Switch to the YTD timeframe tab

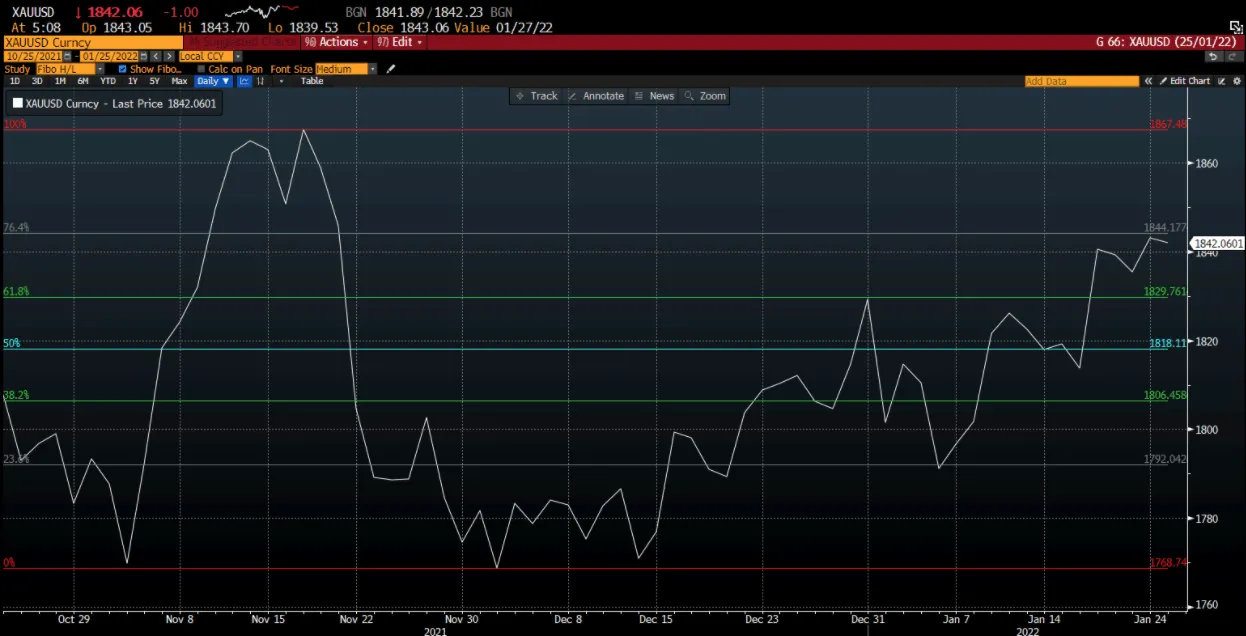[106, 81]
